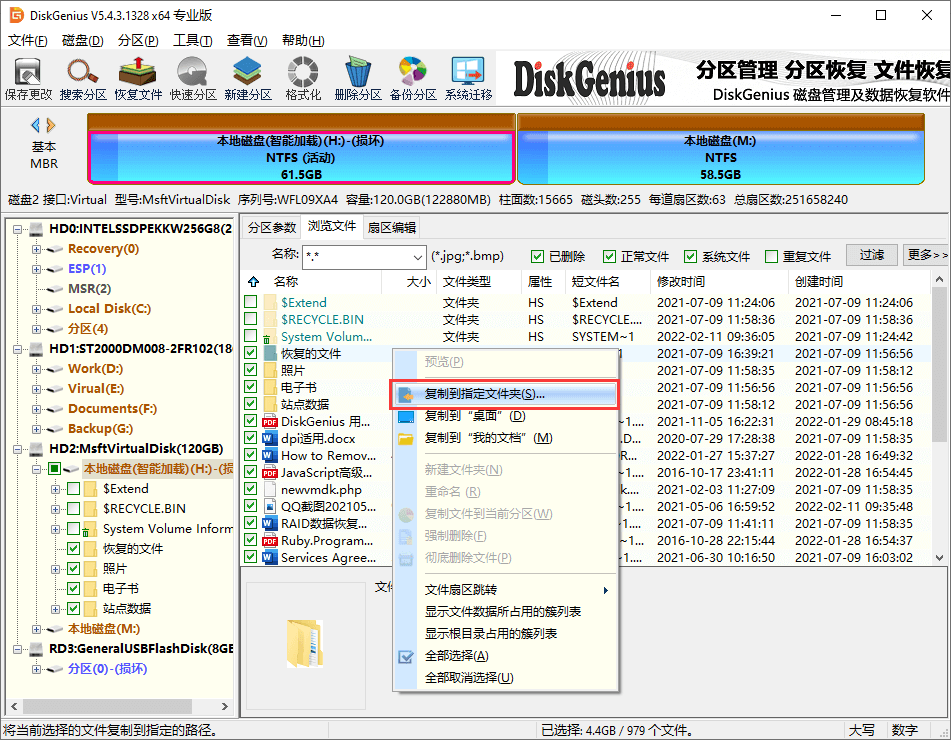Click the up-folder arrow in file list header
The width and height of the screenshot is (951, 740).
click(254, 281)
